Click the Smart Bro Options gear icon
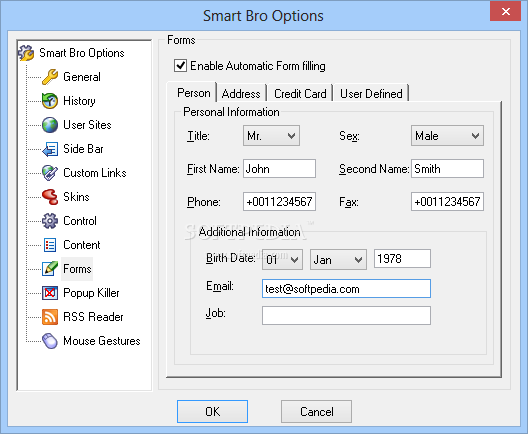This screenshot has height=434, width=528. pyautogui.click(x=26, y=53)
